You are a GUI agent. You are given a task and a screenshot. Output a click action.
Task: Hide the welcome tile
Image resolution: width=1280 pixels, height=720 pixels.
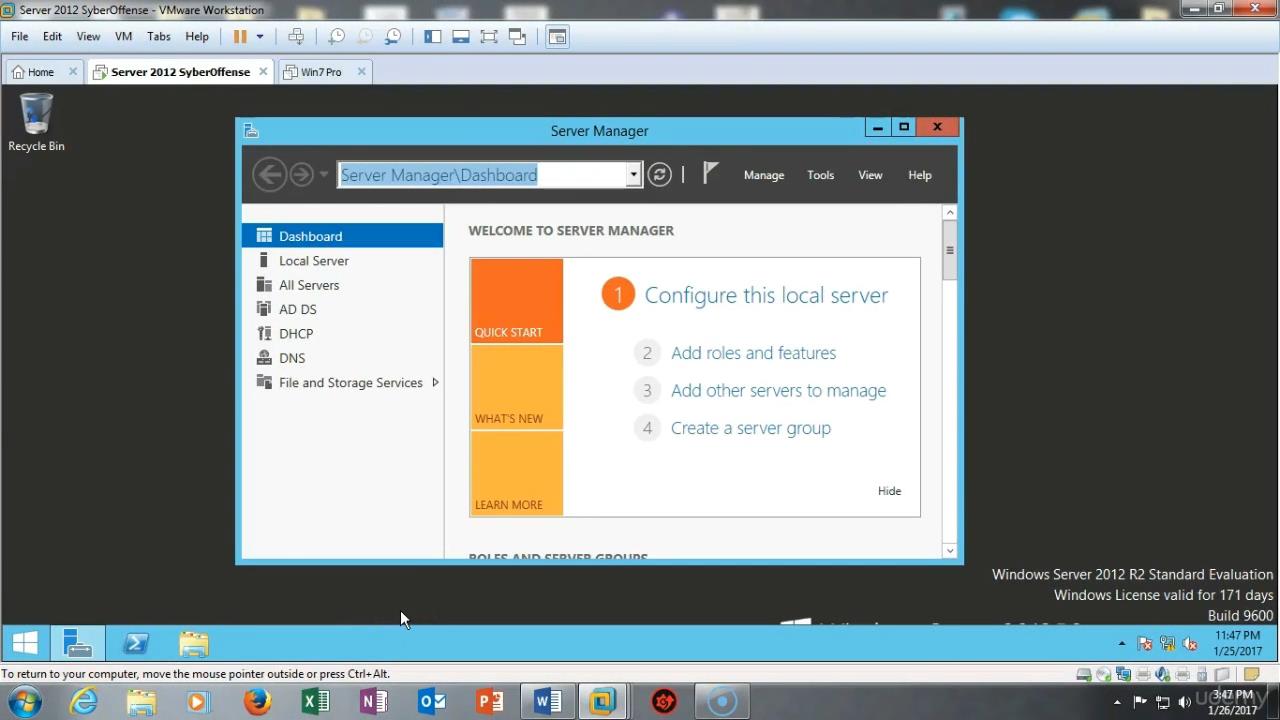[x=890, y=491]
